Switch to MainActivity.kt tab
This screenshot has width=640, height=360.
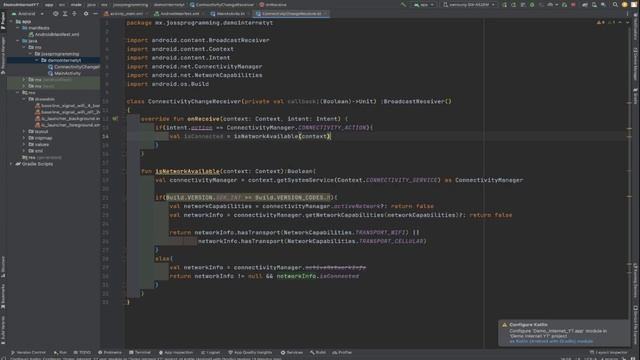[x=229, y=13]
